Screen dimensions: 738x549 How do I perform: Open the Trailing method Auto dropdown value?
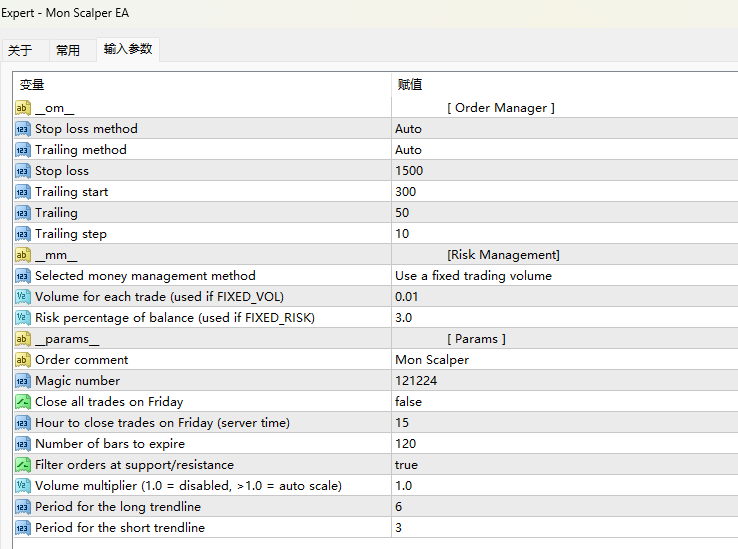tap(408, 150)
